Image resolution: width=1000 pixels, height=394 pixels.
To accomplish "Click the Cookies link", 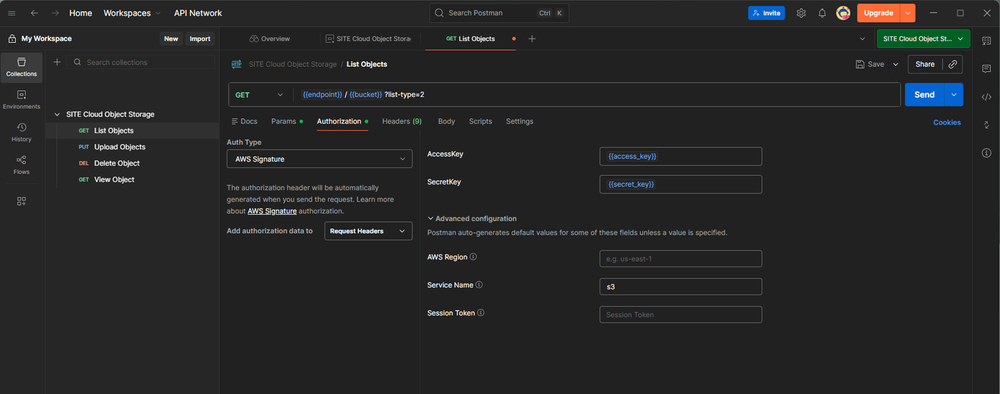I will point(947,122).
